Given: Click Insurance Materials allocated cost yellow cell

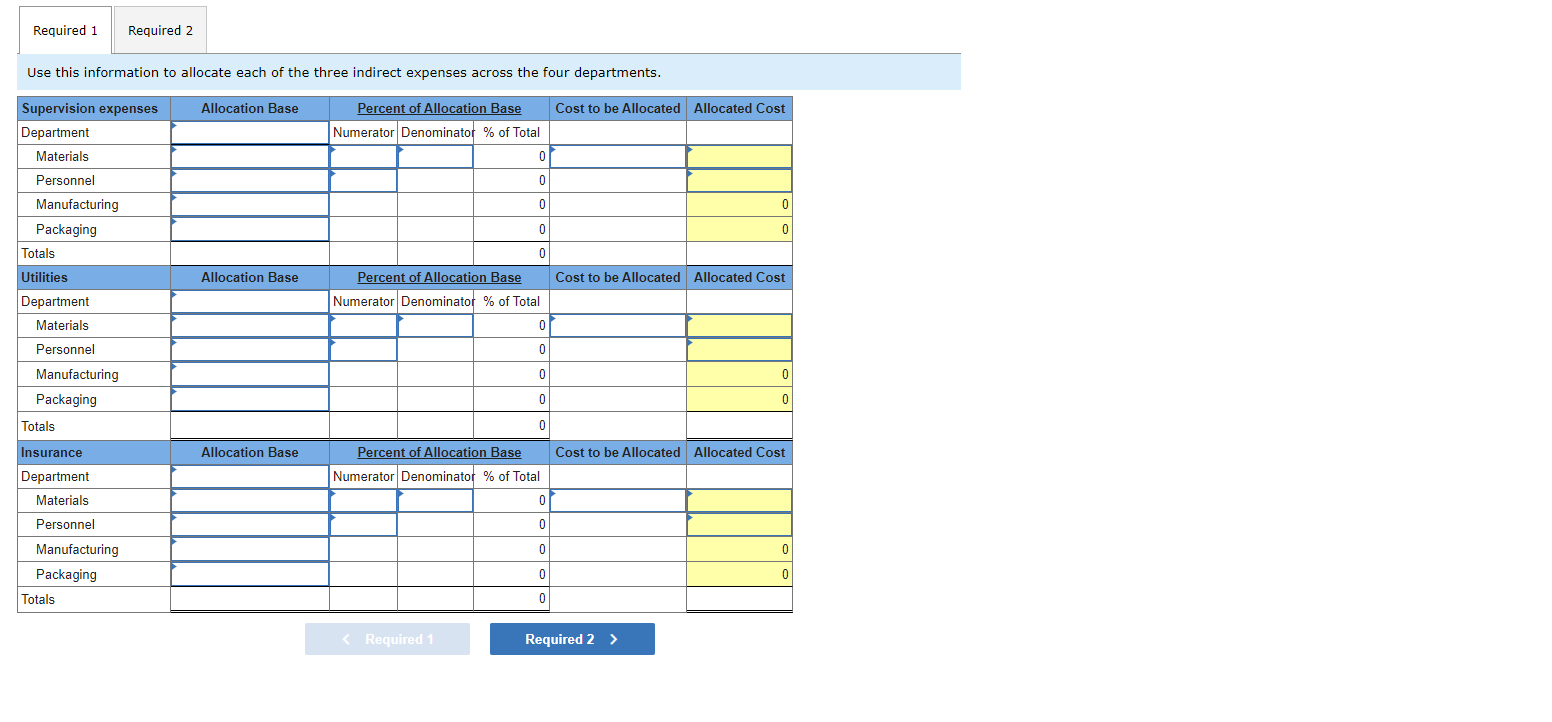Looking at the screenshot, I should point(739,500).
